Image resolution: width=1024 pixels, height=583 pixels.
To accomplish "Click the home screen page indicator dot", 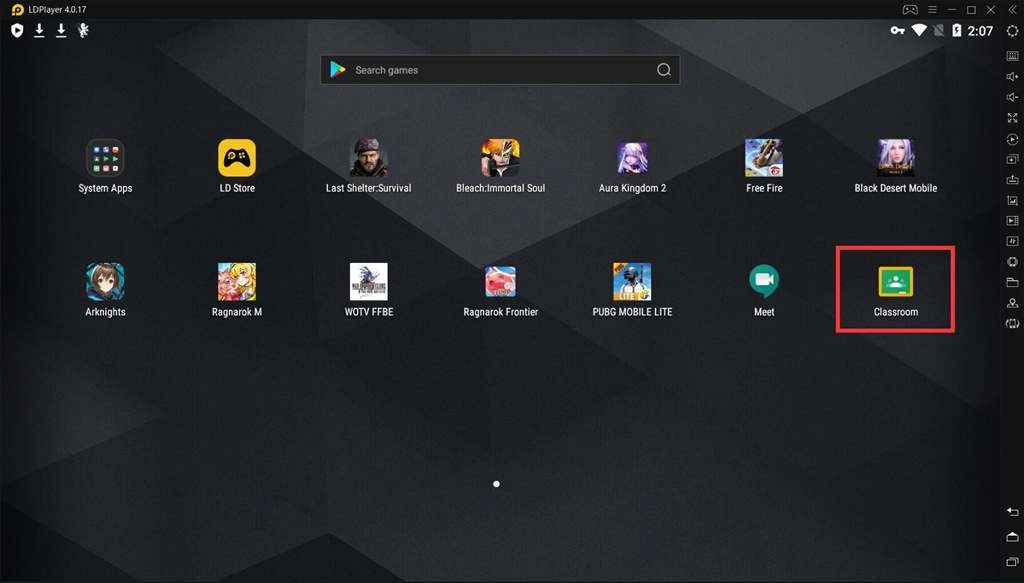I will [496, 484].
